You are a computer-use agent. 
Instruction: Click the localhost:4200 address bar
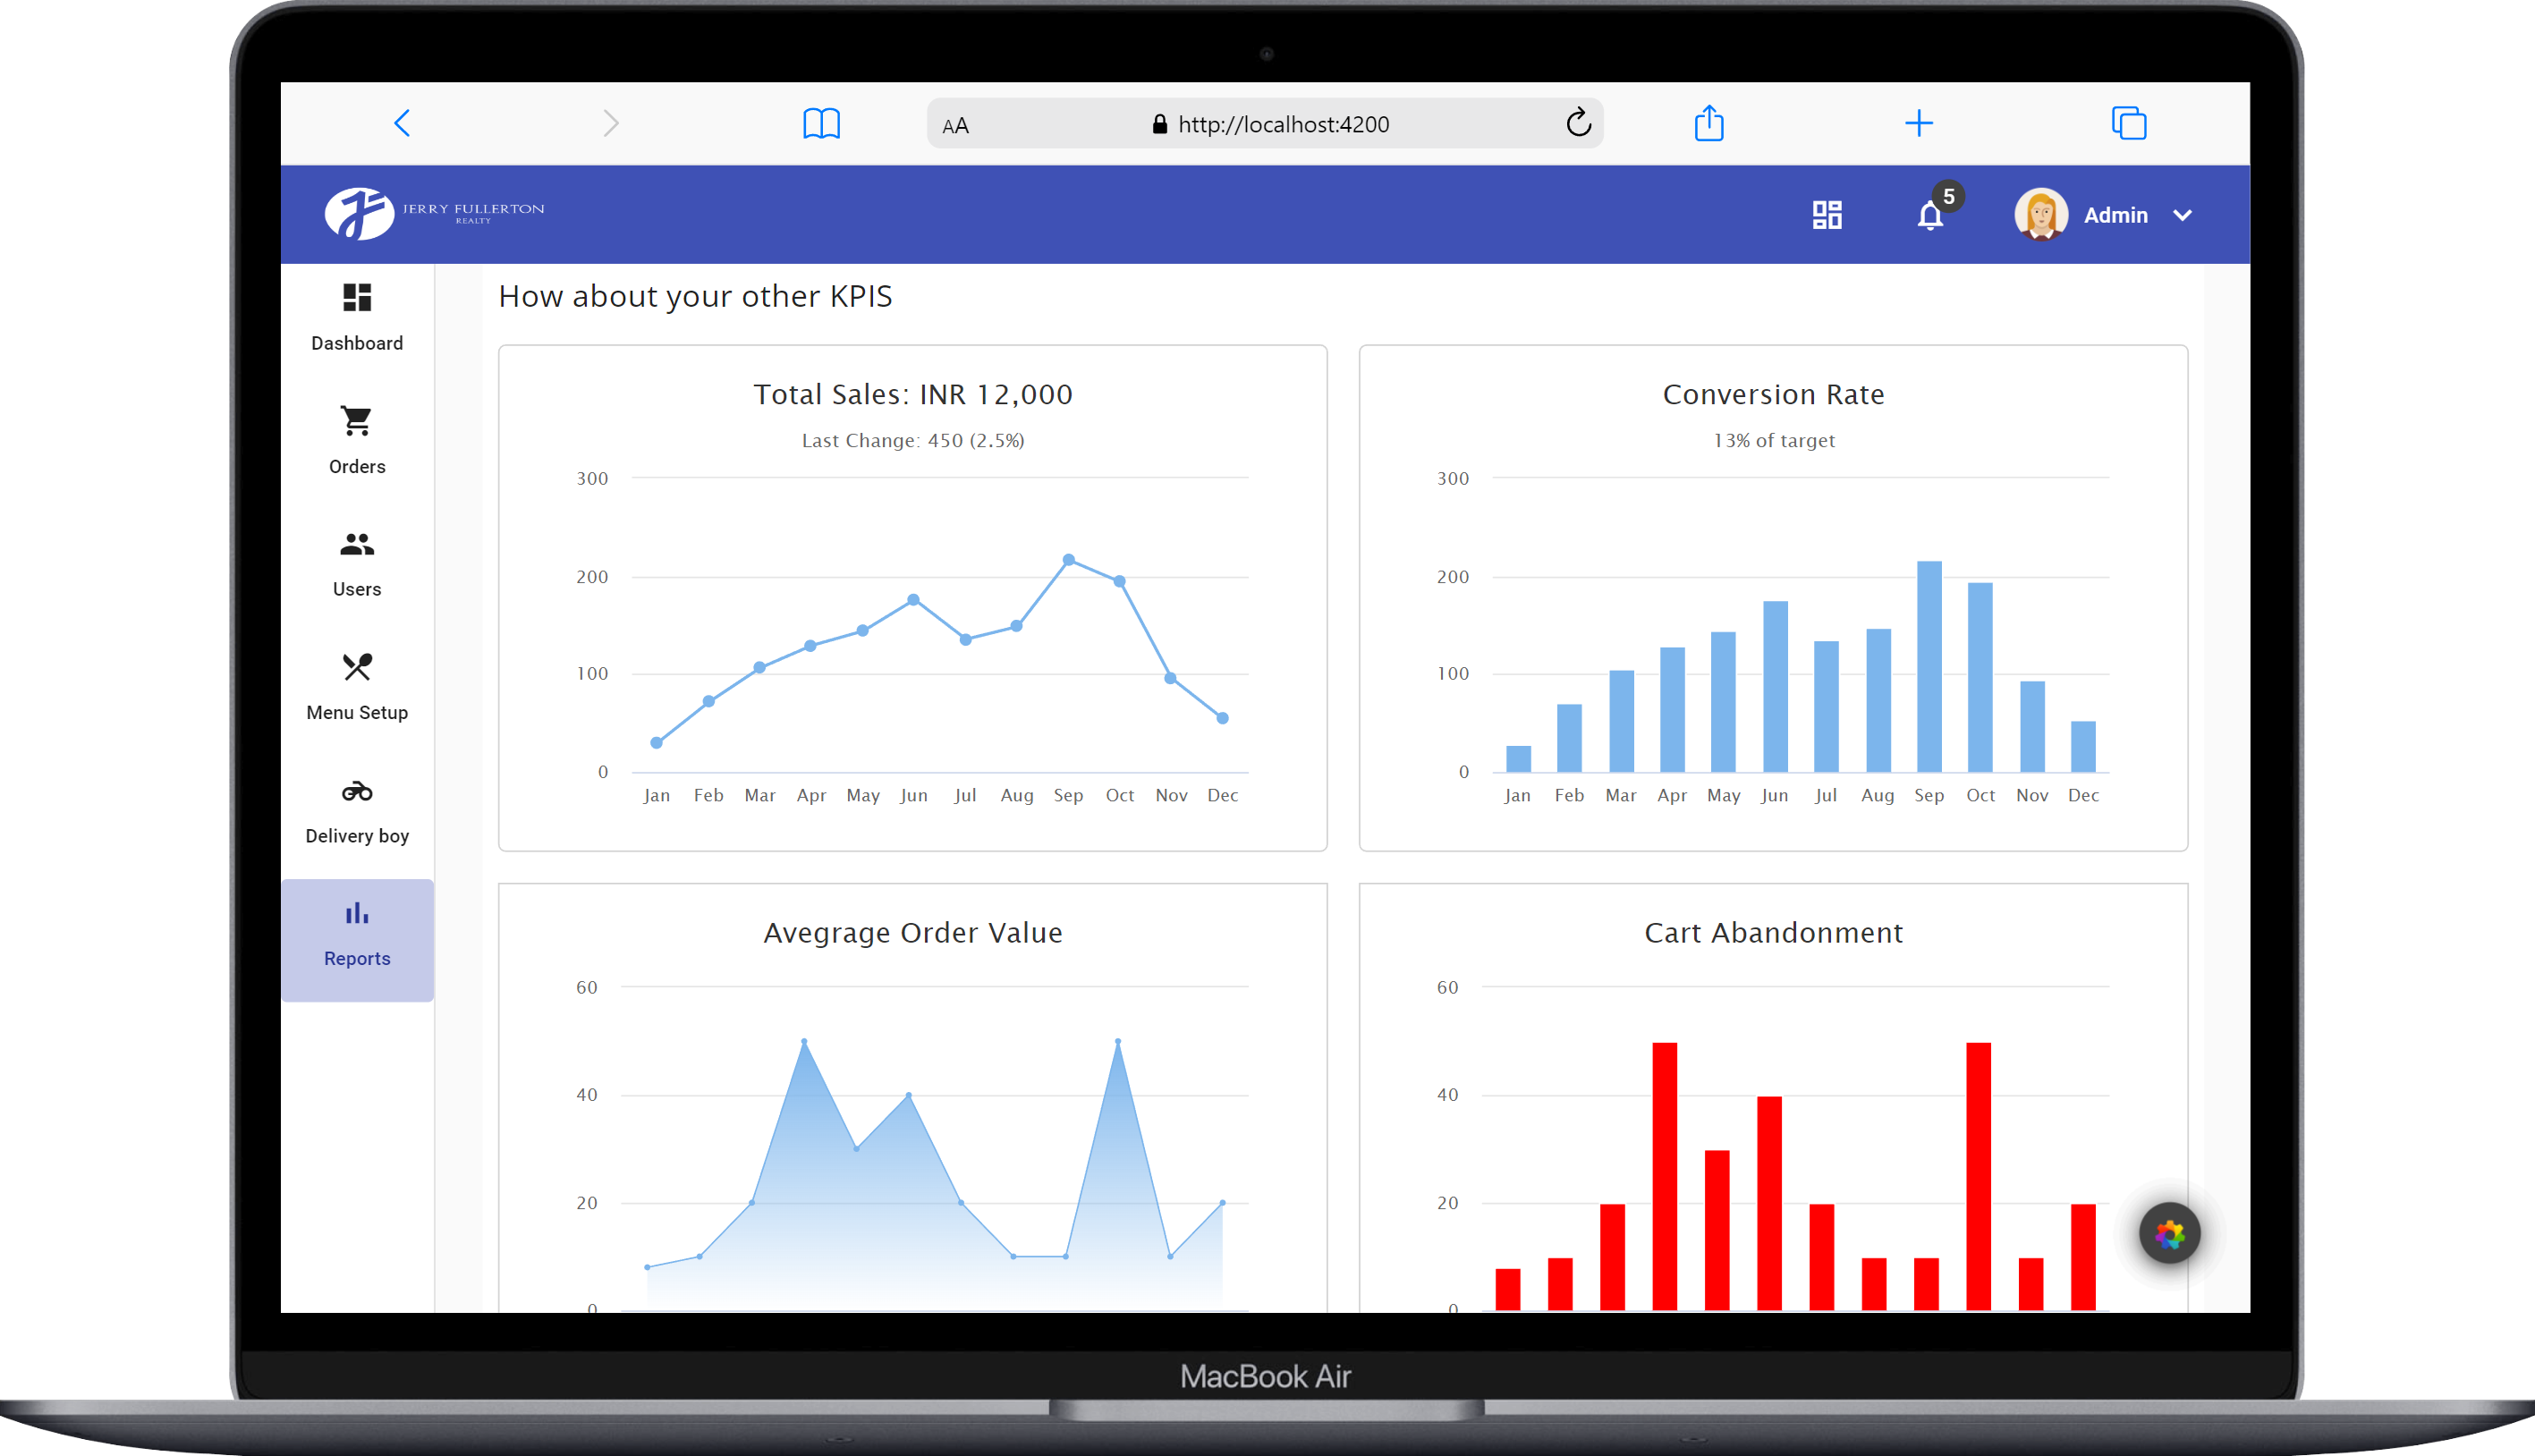[x=1265, y=123]
